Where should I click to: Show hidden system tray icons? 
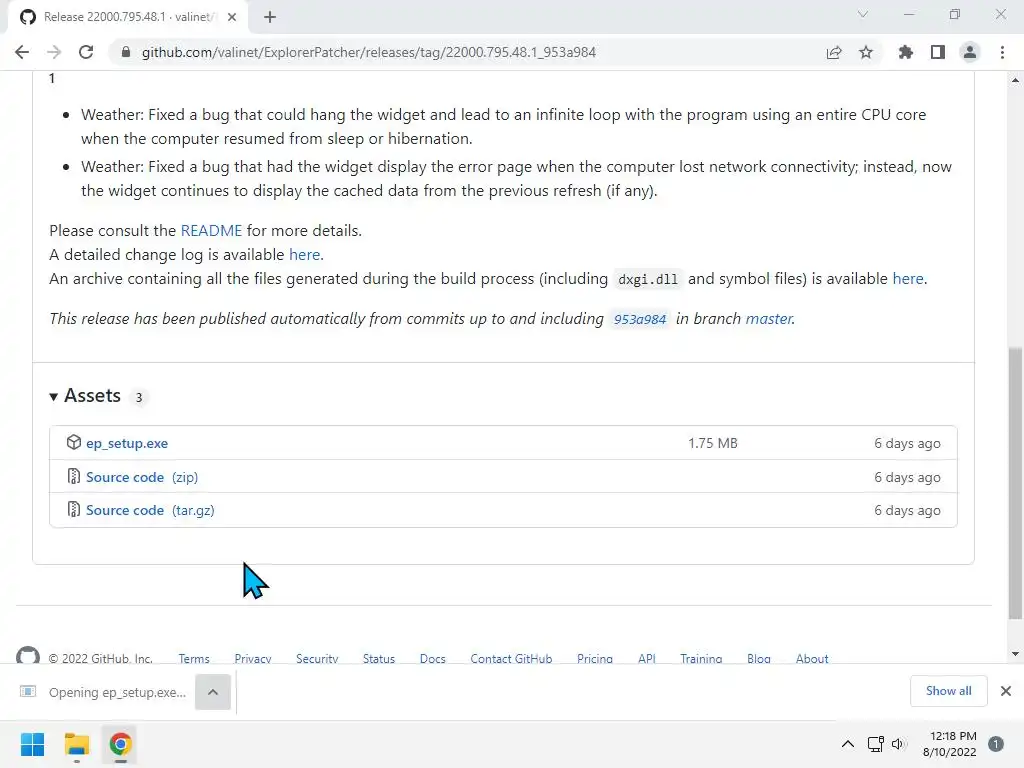(x=848, y=744)
